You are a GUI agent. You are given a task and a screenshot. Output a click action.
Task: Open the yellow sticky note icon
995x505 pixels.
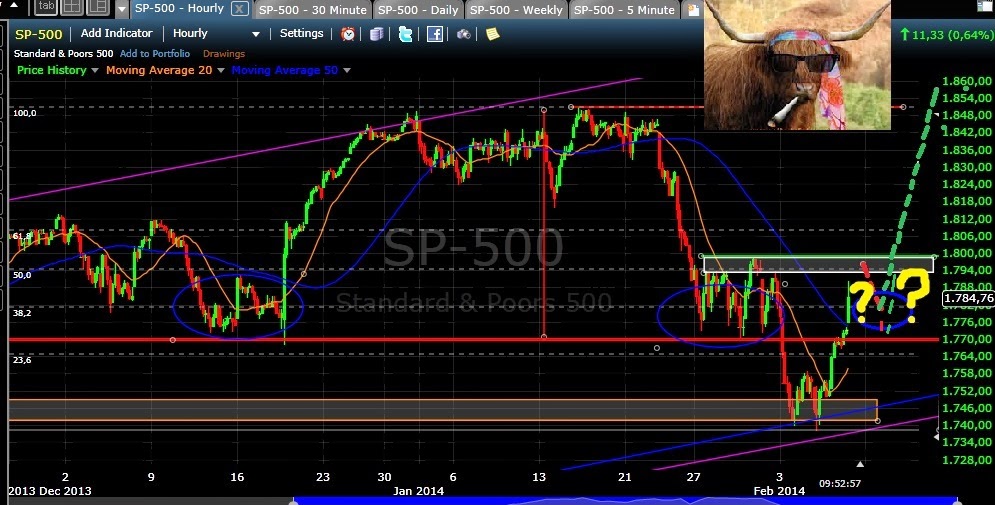(493, 34)
